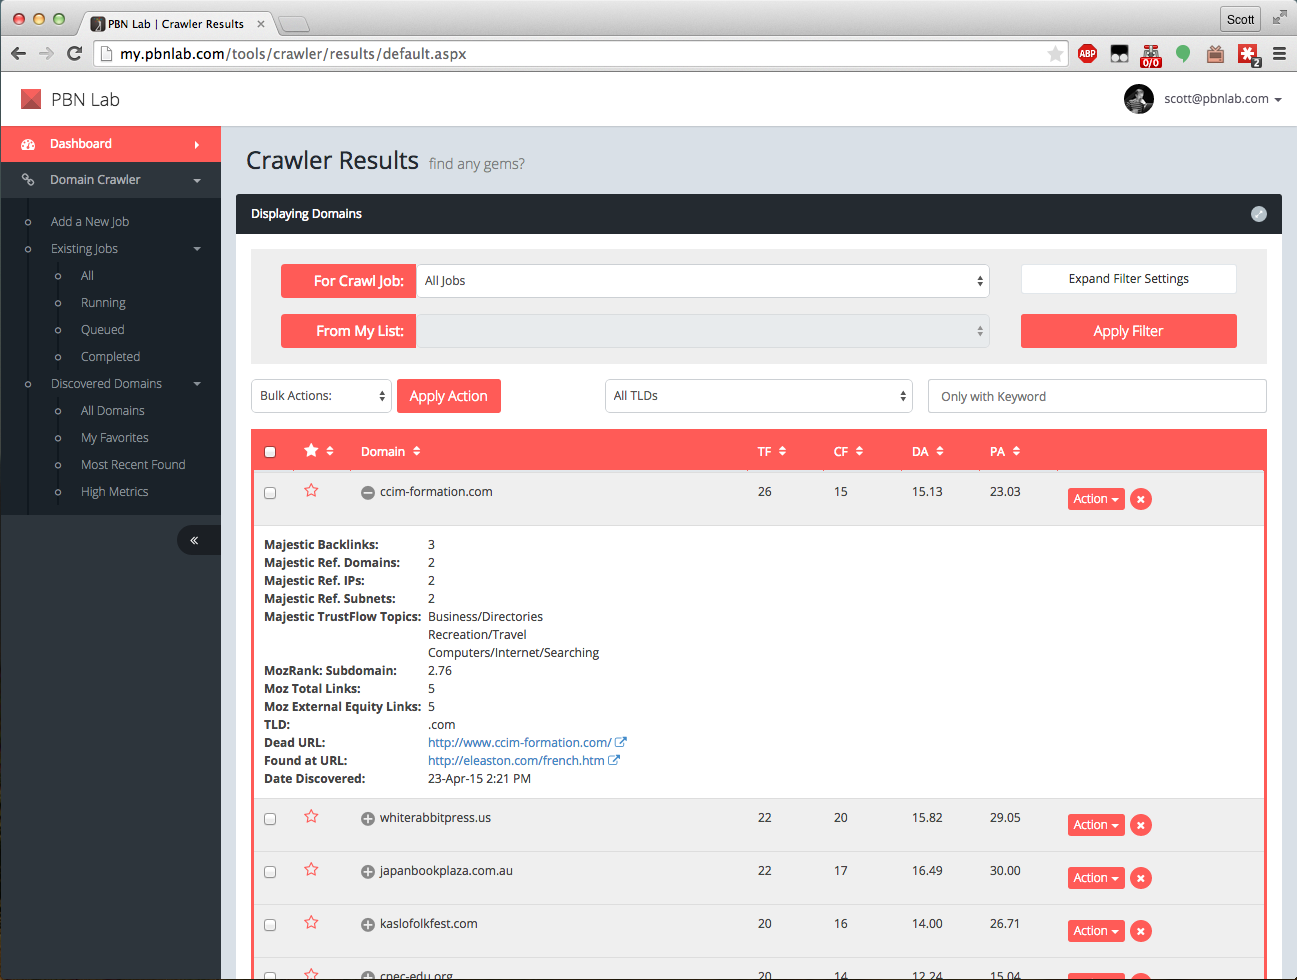Click the browser address bar

tap(580, 54)
